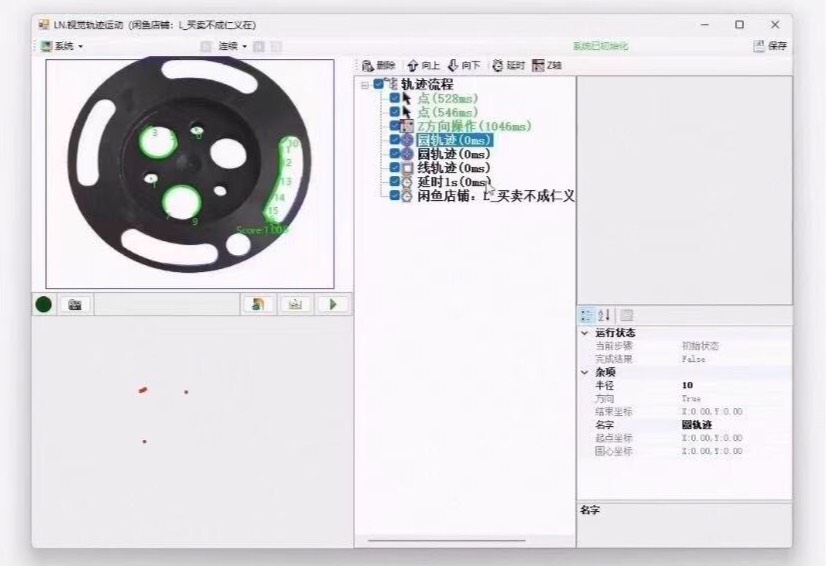Toggle checkbox for 线轨迹(0ms)

395,168
